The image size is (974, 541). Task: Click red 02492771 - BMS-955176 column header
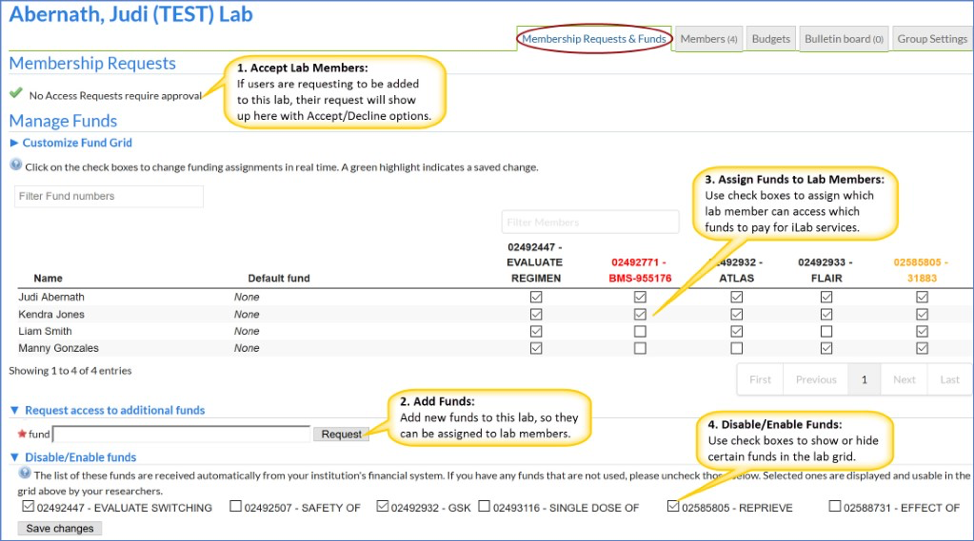(x=640, y=270)
